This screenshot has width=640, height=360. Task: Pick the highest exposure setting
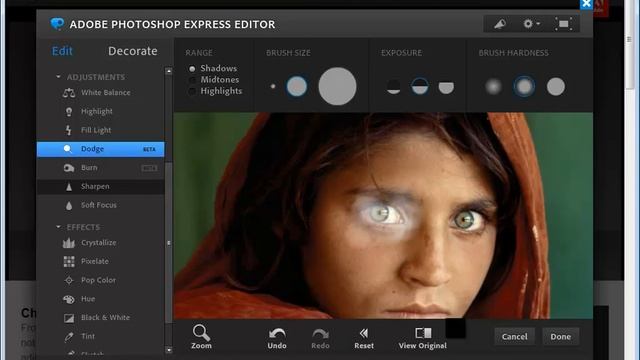tap(446, 87)
